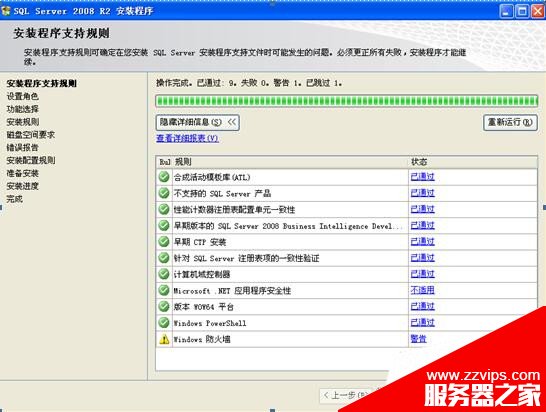546x412 pixels.
Task: Select 安装进度 step in sidebar
Action: click(22, 186)
